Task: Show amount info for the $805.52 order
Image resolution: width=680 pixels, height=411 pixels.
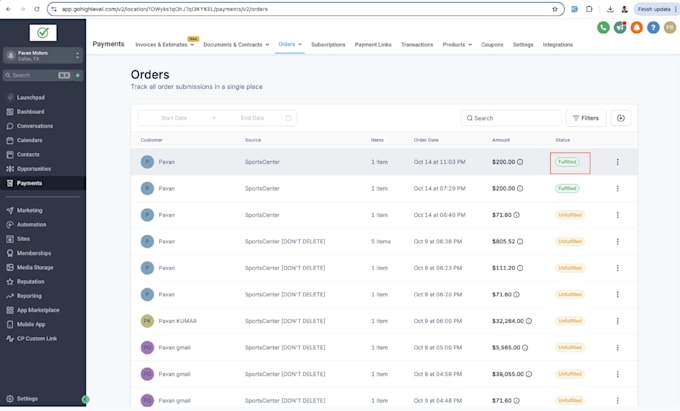Action: (x=520, y=241)
